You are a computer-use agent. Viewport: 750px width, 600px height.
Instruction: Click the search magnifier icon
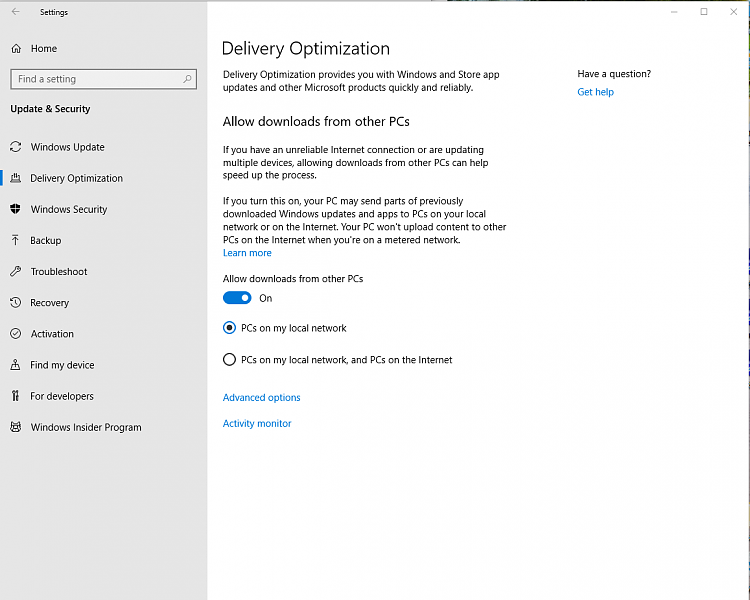pyautogui.click(x=187, y=79)
